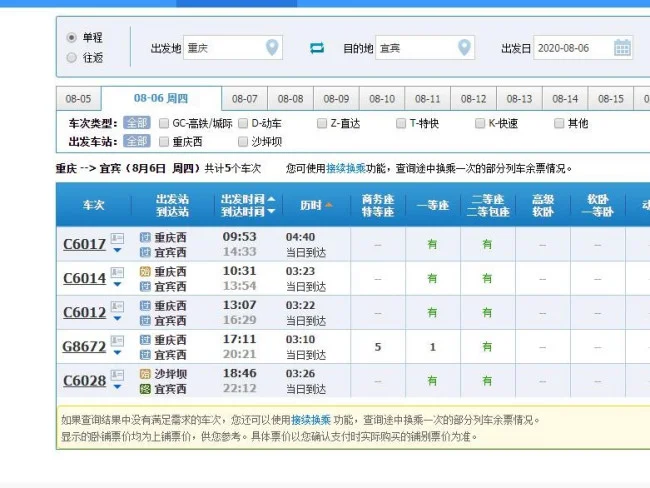Check the K-快速 train type filter

point(480,123)
